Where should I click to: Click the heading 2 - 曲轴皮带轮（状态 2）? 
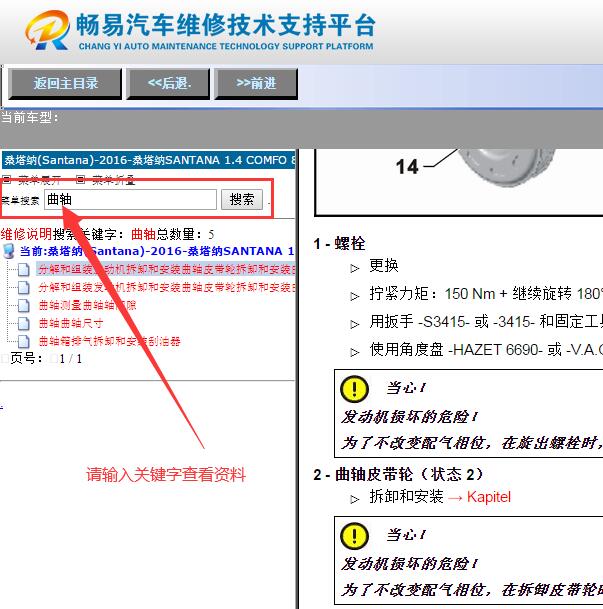coord(399,474)
